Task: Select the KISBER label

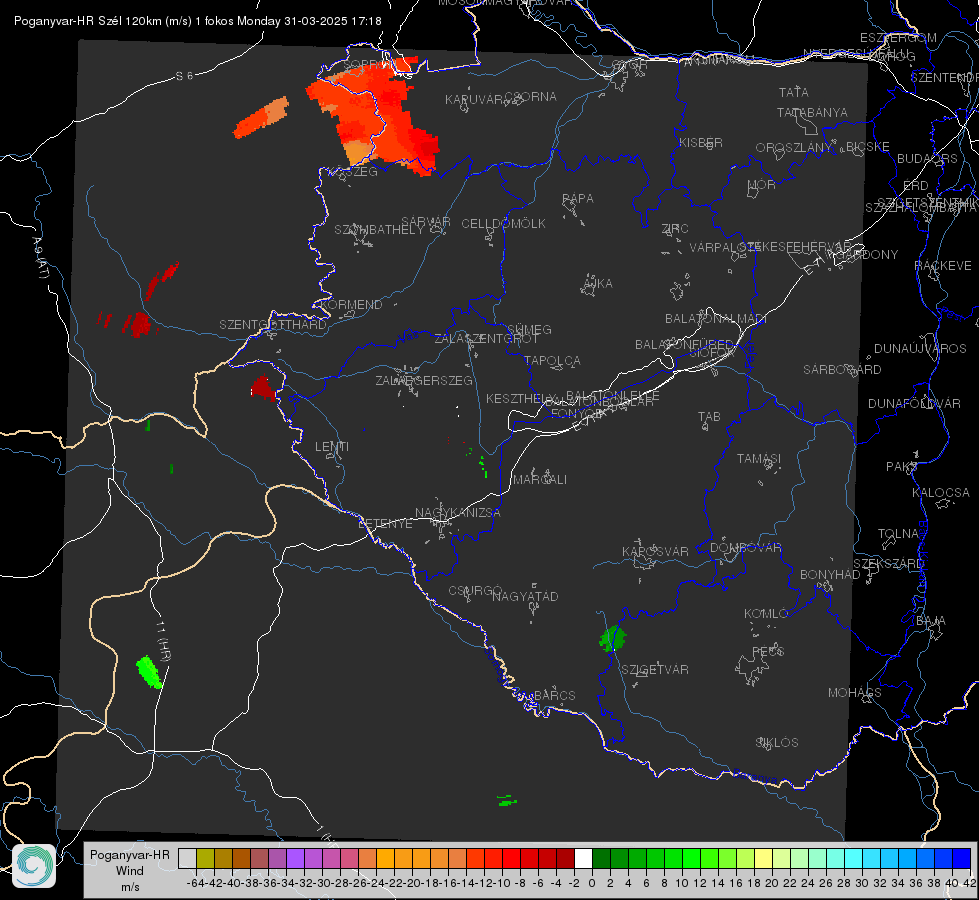Action: tap(701, 142)
